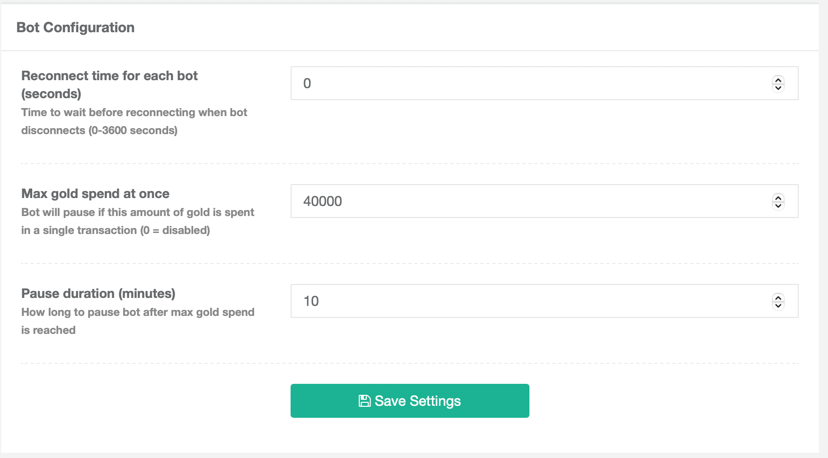This screenshot has height=458, width=828.
Task: Decrement the Reconnect time value with down arrow
Action: [x=778, y=88]
